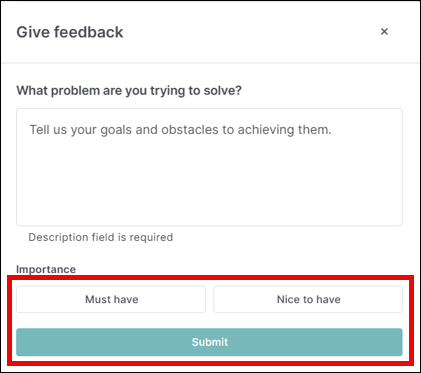
Task: Mark feedback importance as Nice to have
Action: tap(308, 299)
